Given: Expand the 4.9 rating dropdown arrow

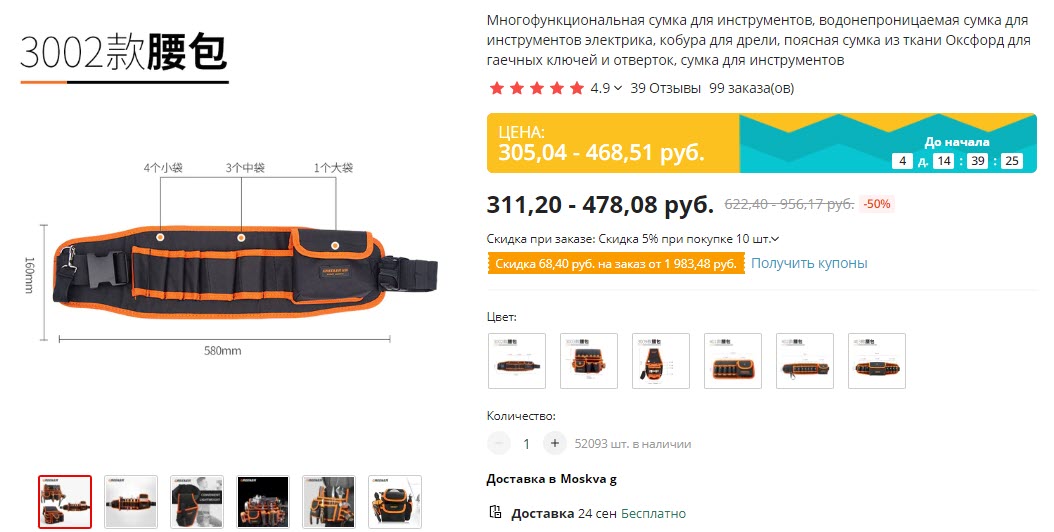Looking at the screenshot, I should pos(618,88).
